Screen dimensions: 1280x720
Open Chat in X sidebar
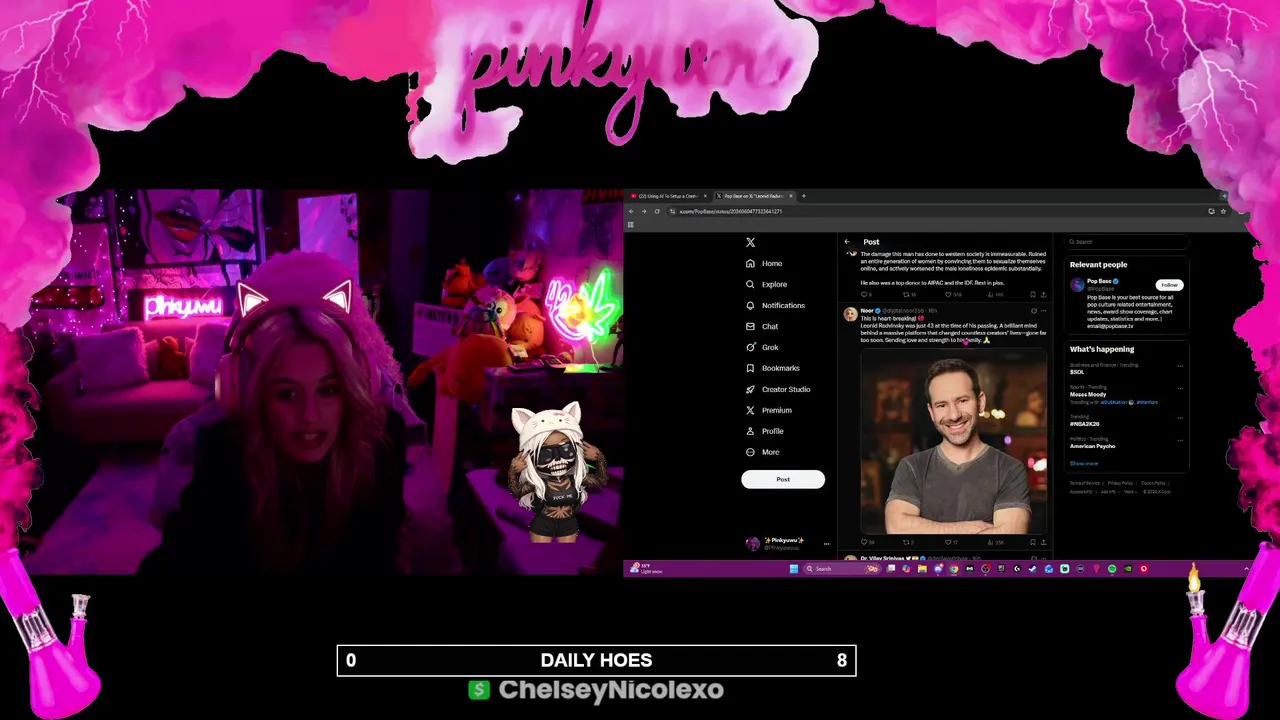762,326
